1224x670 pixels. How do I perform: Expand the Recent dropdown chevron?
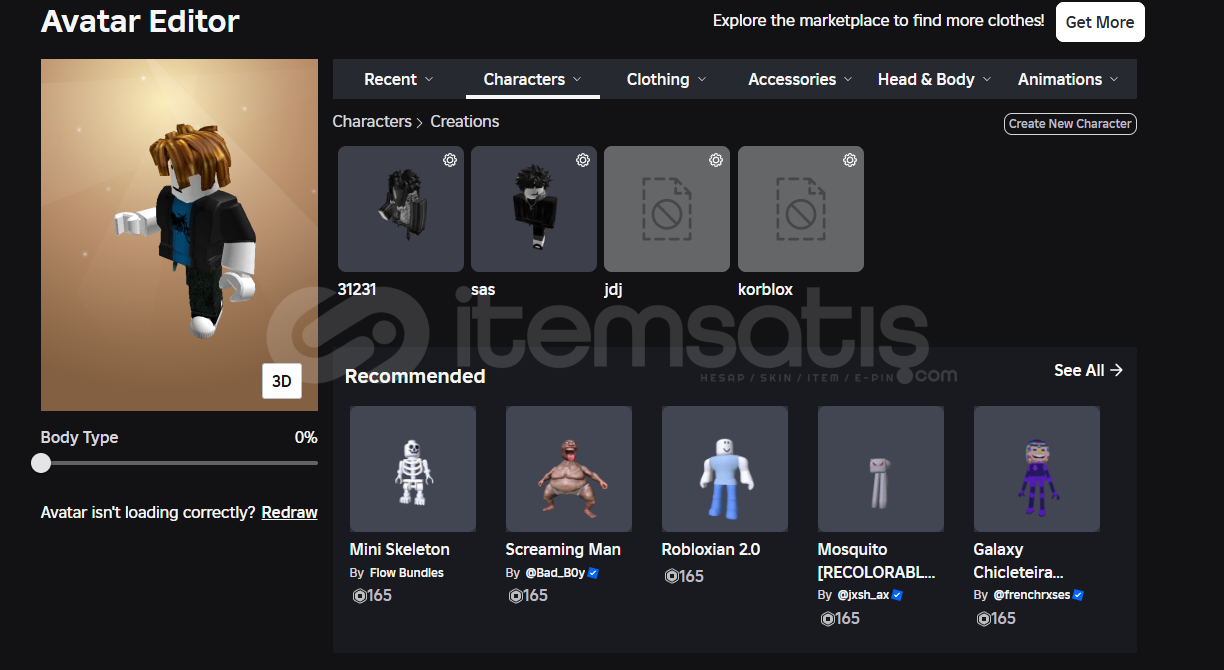pyautogui.click(x=429, y=80)
